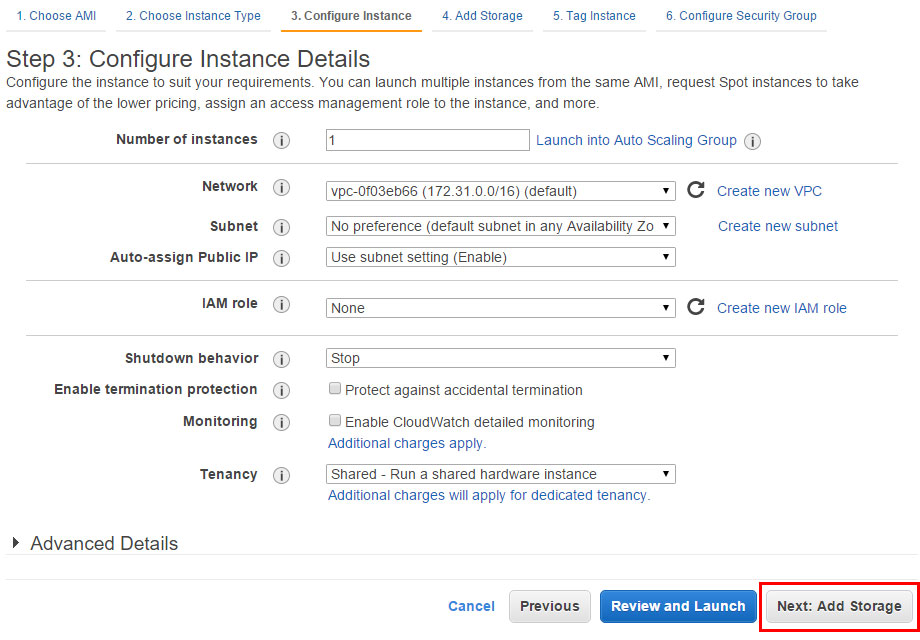Click info icon next to Enable termination protection
This screenshot has width=920, height=640.
pyautogui.click(x=281, y=390)
